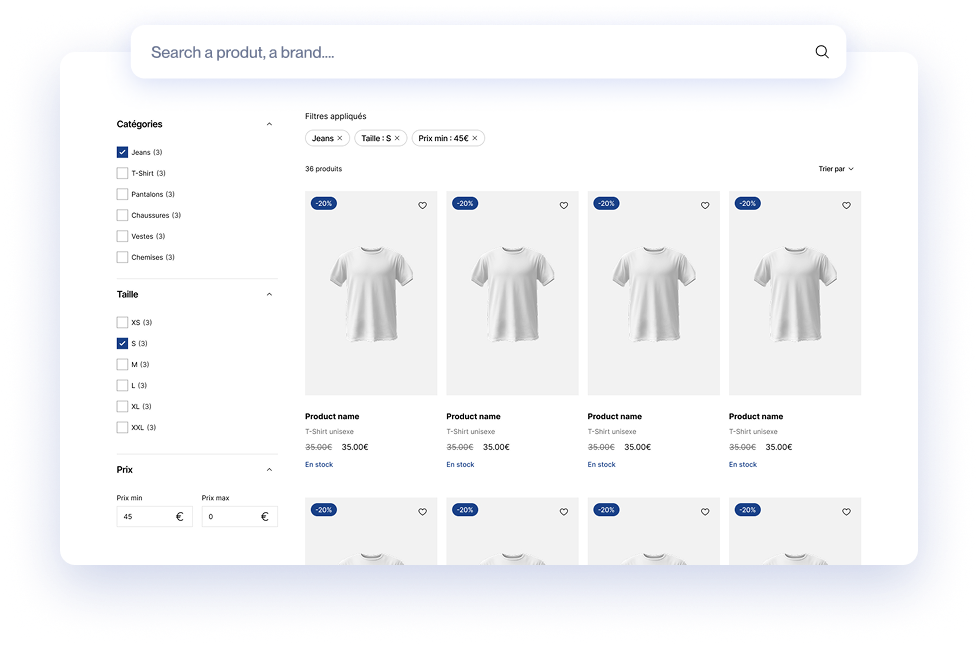
Task: Click the 36 produits count text
Action: click(x=324, y=169)
